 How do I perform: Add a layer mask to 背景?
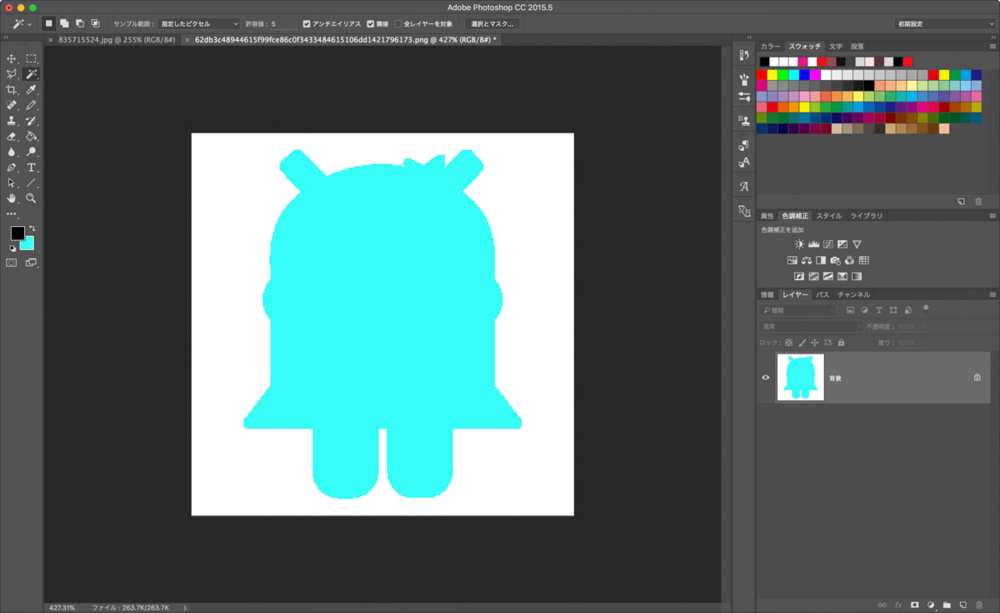(x=915, y=605)
